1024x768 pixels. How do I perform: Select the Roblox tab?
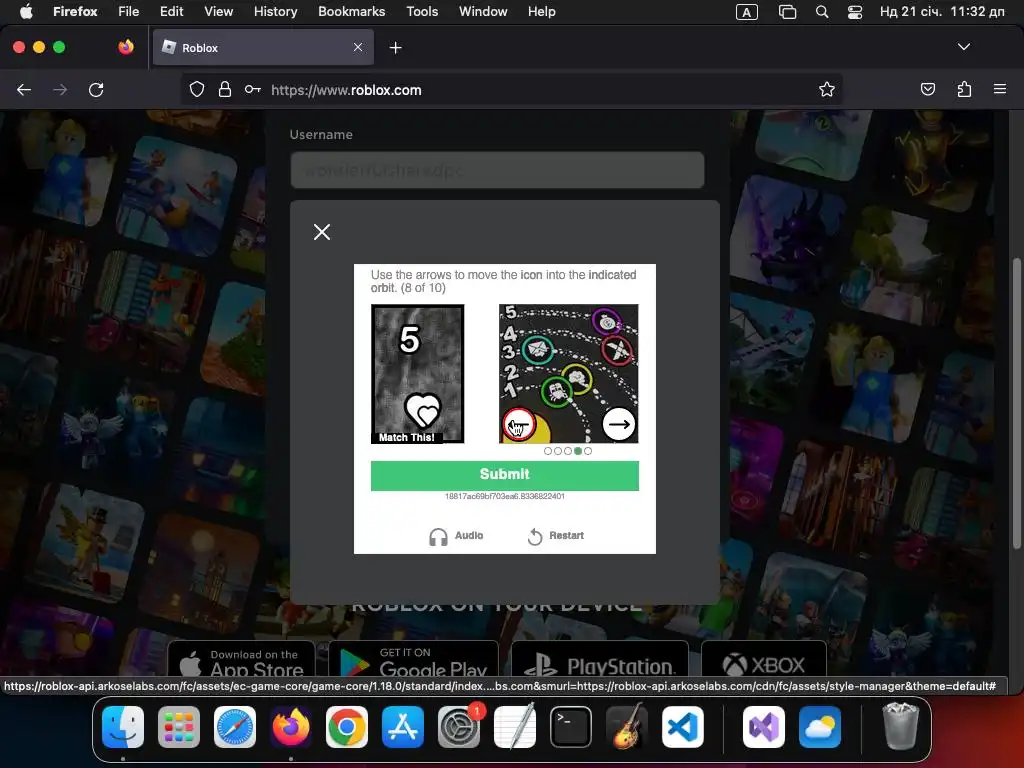click(263, 47)
